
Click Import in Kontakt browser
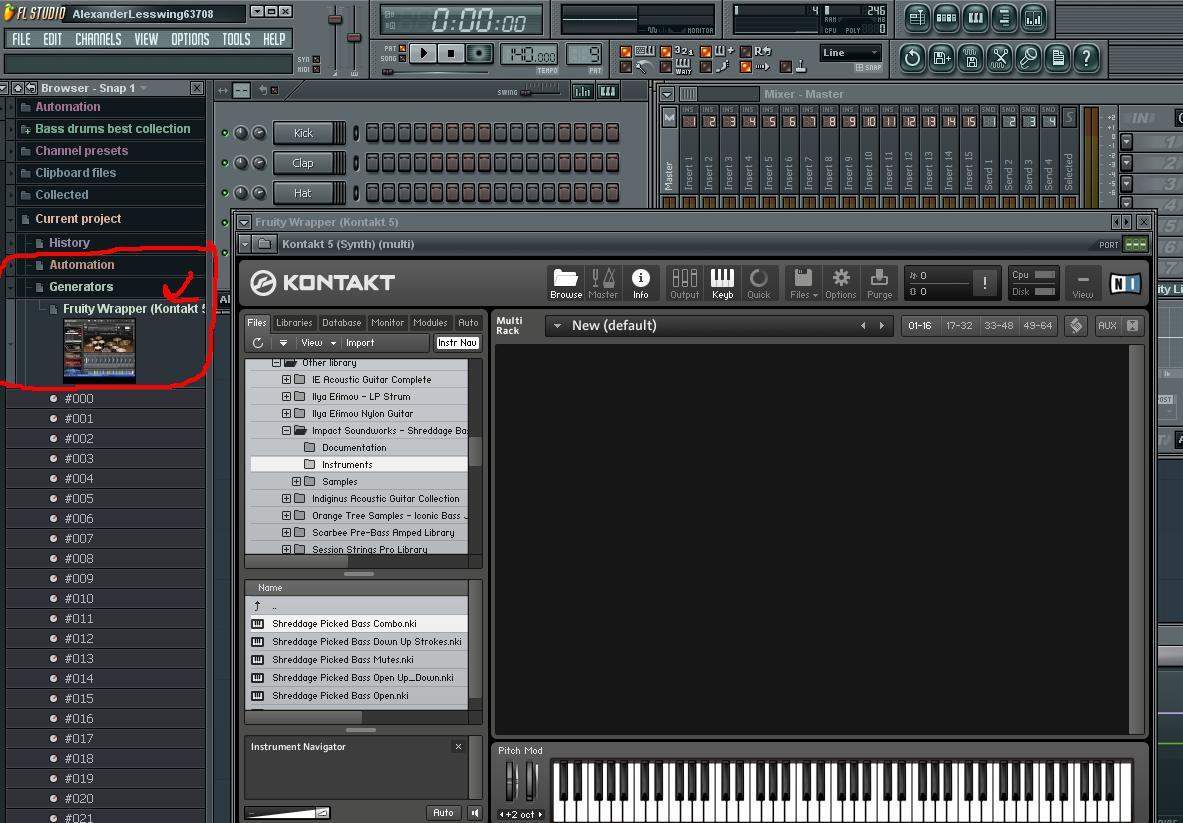360,342
